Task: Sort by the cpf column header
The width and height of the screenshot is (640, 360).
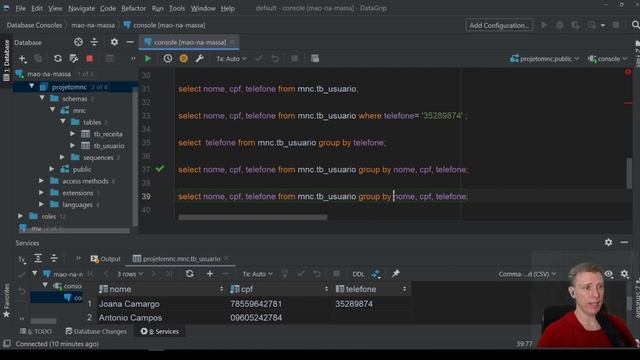Action: click(280, 289)
